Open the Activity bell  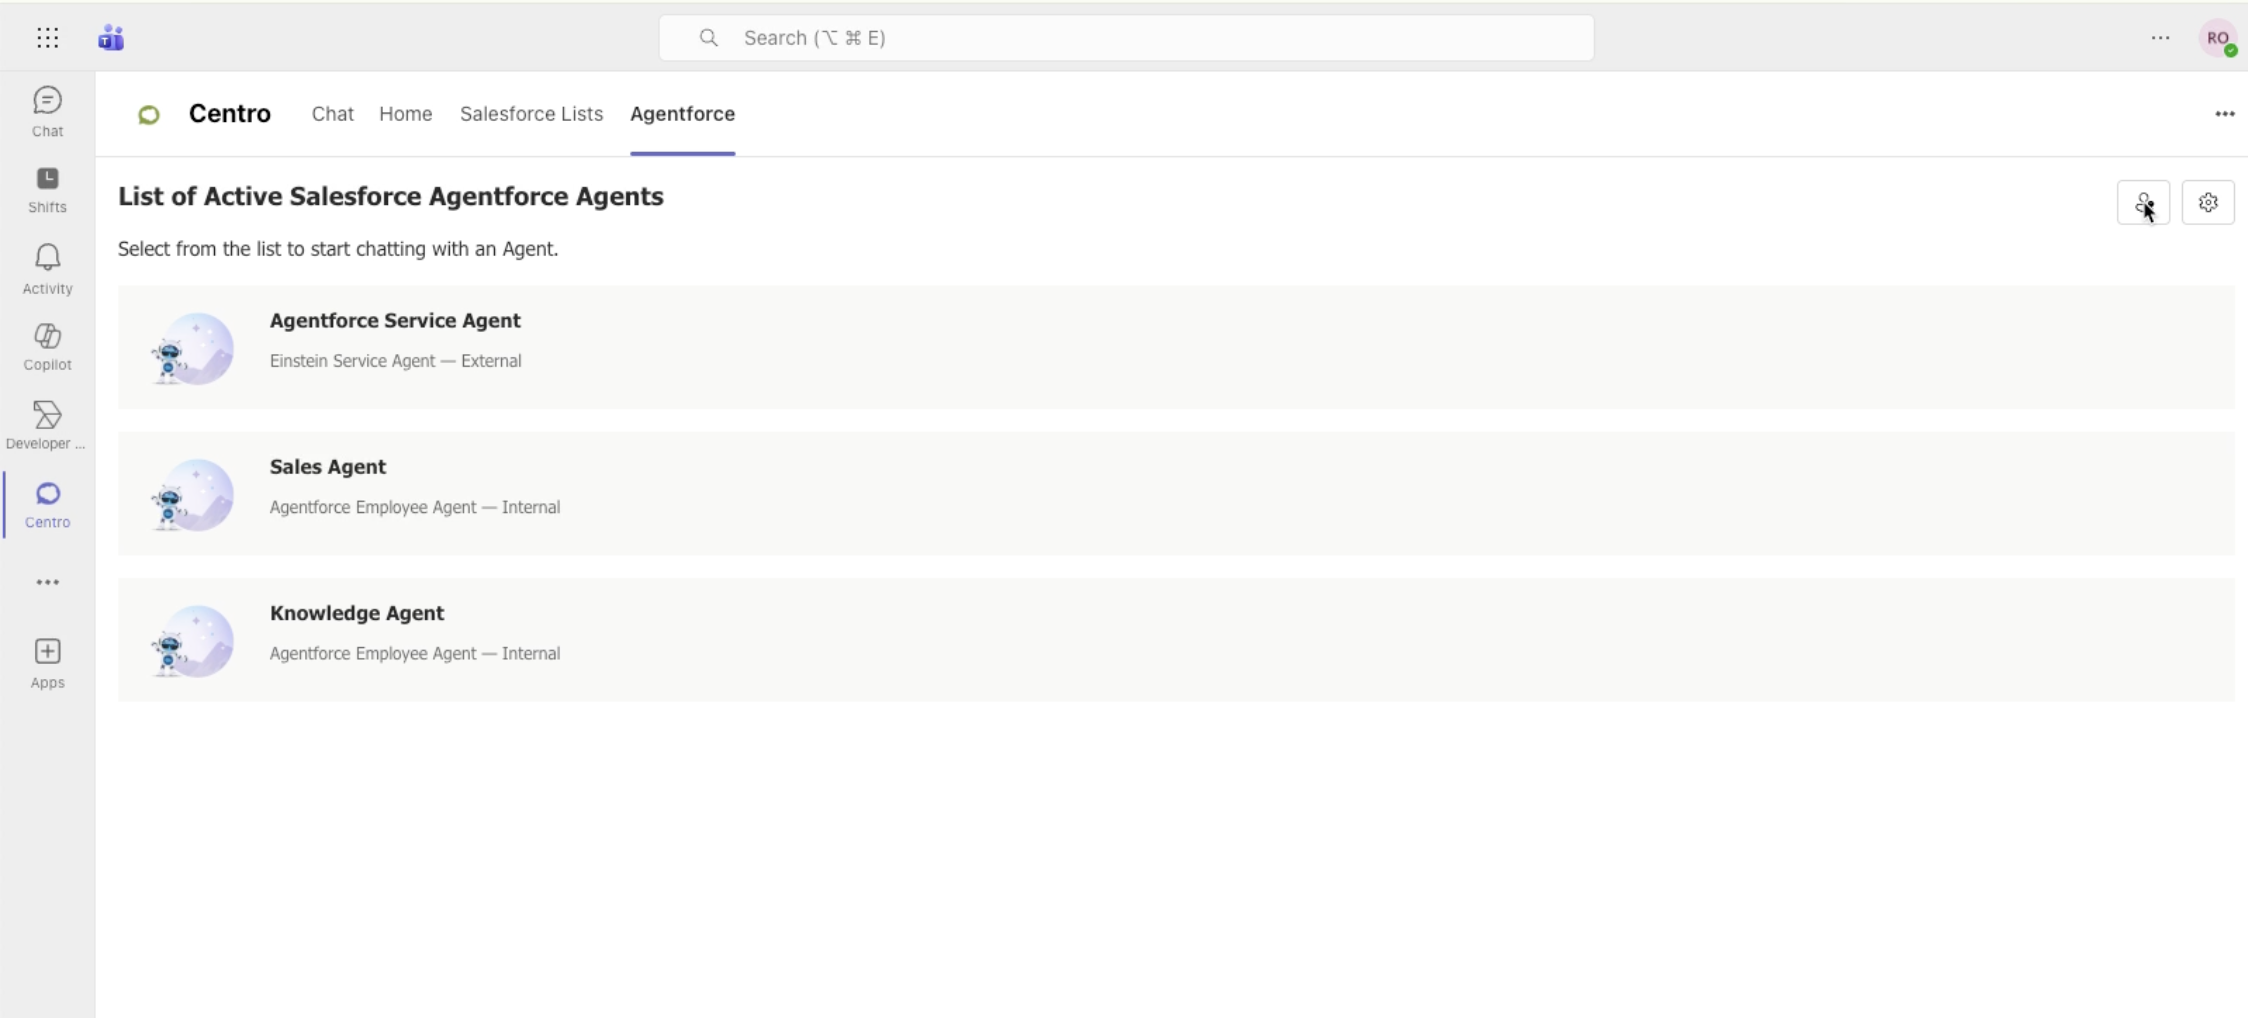pyautogui.click(x=47, y=269)
